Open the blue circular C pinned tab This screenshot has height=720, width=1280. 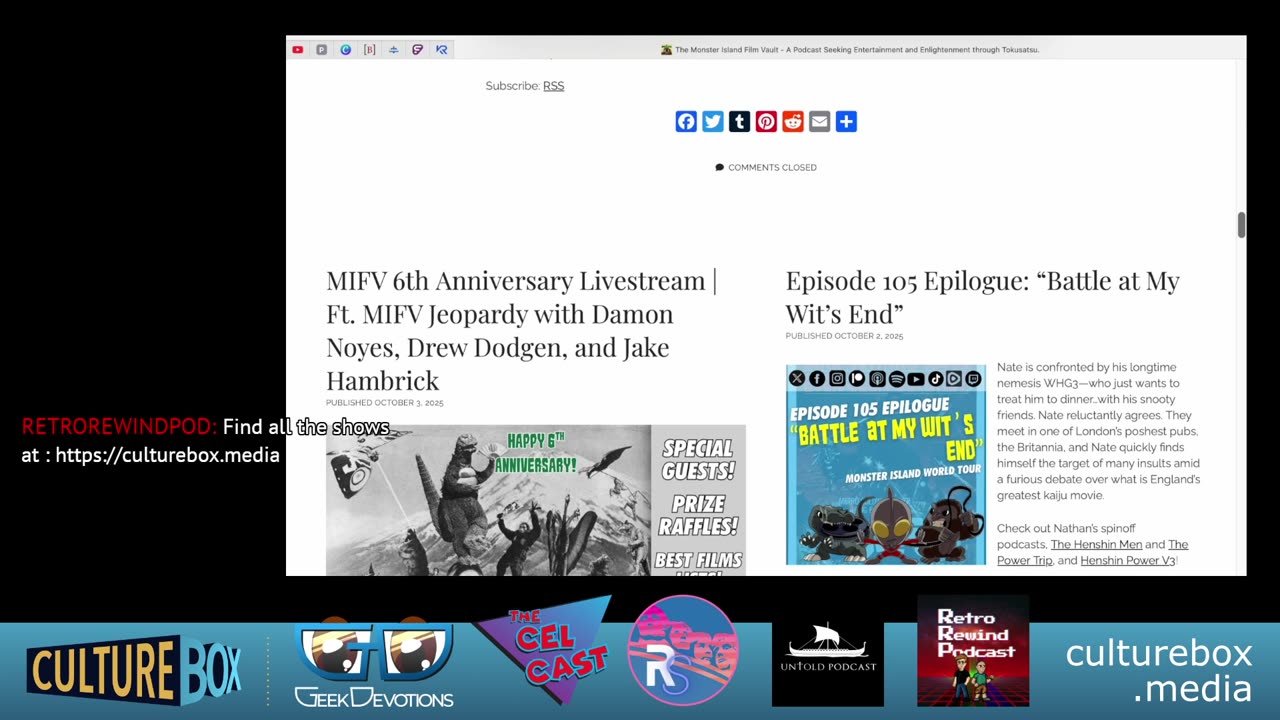(345, 49)
